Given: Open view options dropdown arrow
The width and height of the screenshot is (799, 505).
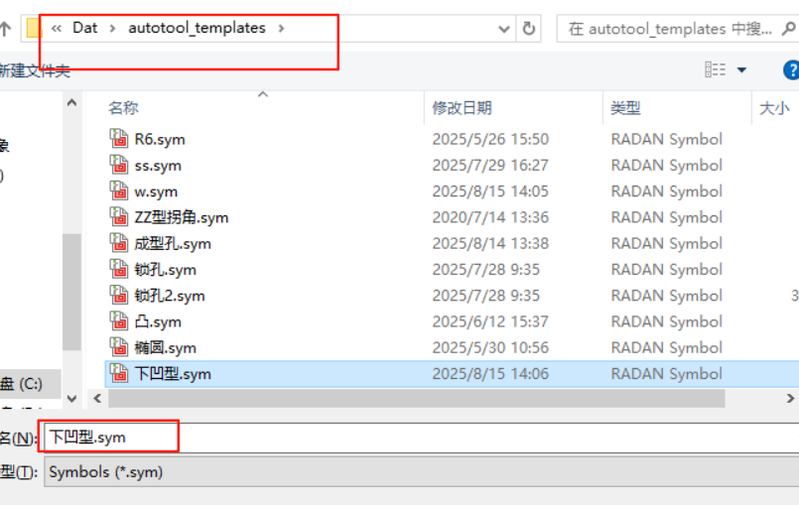Looking at the screenshot, I should pyautogui.click(x=742, y=70).
